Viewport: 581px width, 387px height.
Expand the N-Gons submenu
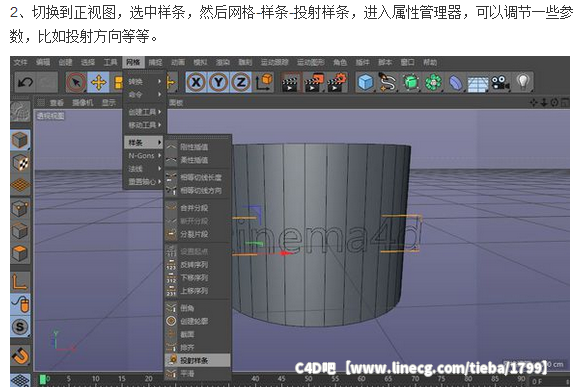click(x=145, y=156)
